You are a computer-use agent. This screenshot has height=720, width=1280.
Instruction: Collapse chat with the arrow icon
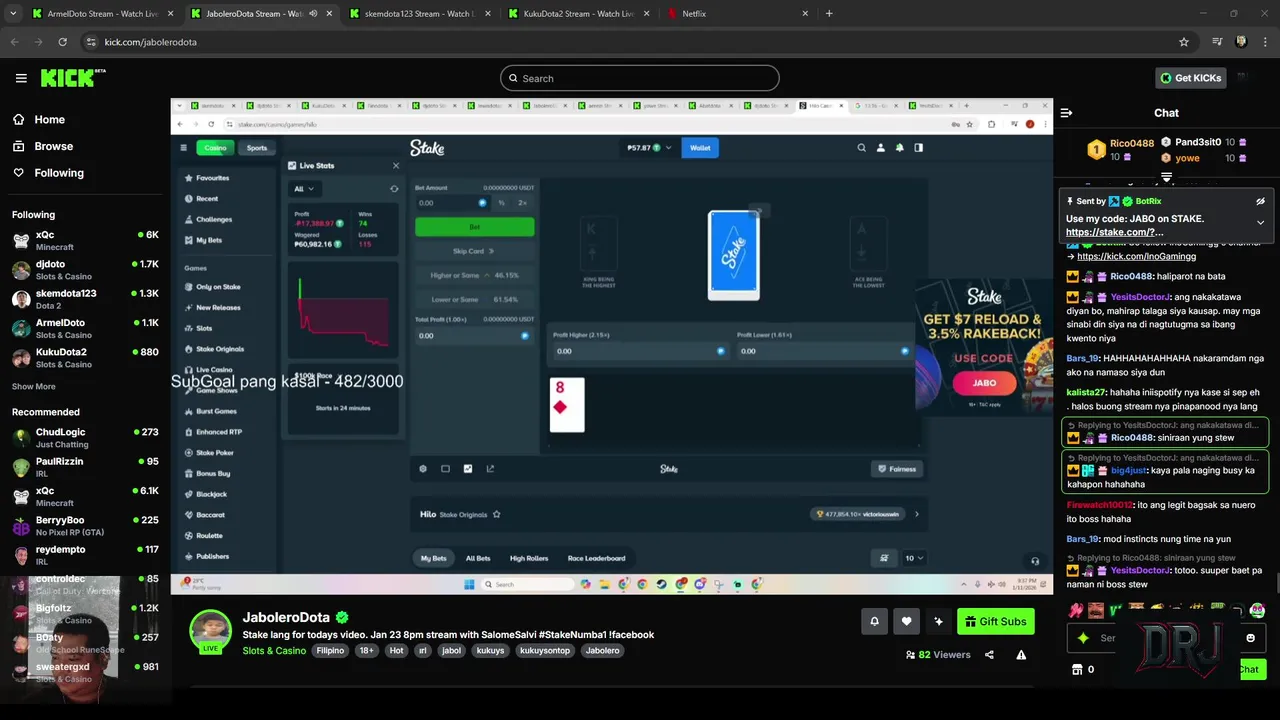(1066, 113)
